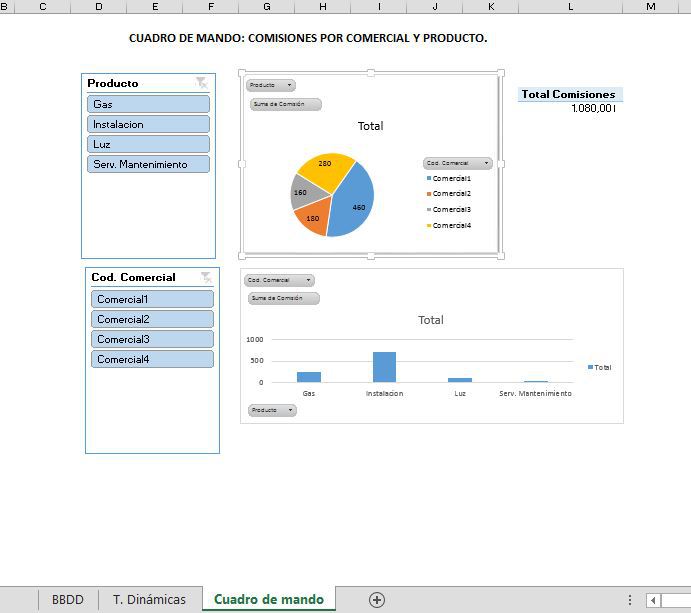
Task: Add a new sheet with plus icon
Action: coord(377,600)
